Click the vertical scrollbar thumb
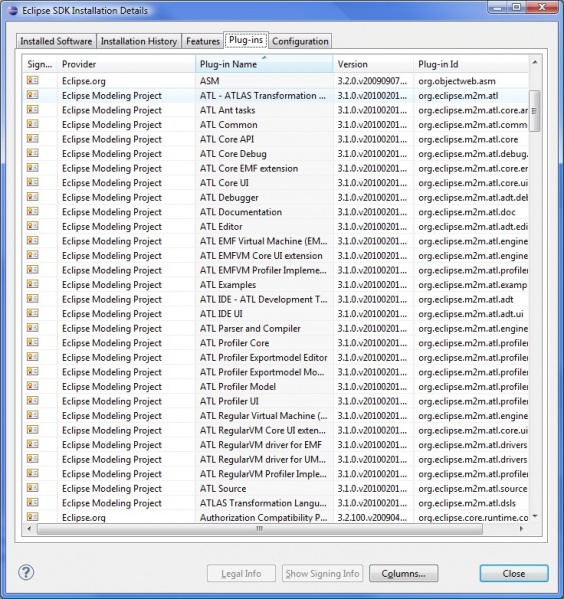Image resolution: width=564 pixels, height=599 pixels. 535,111
